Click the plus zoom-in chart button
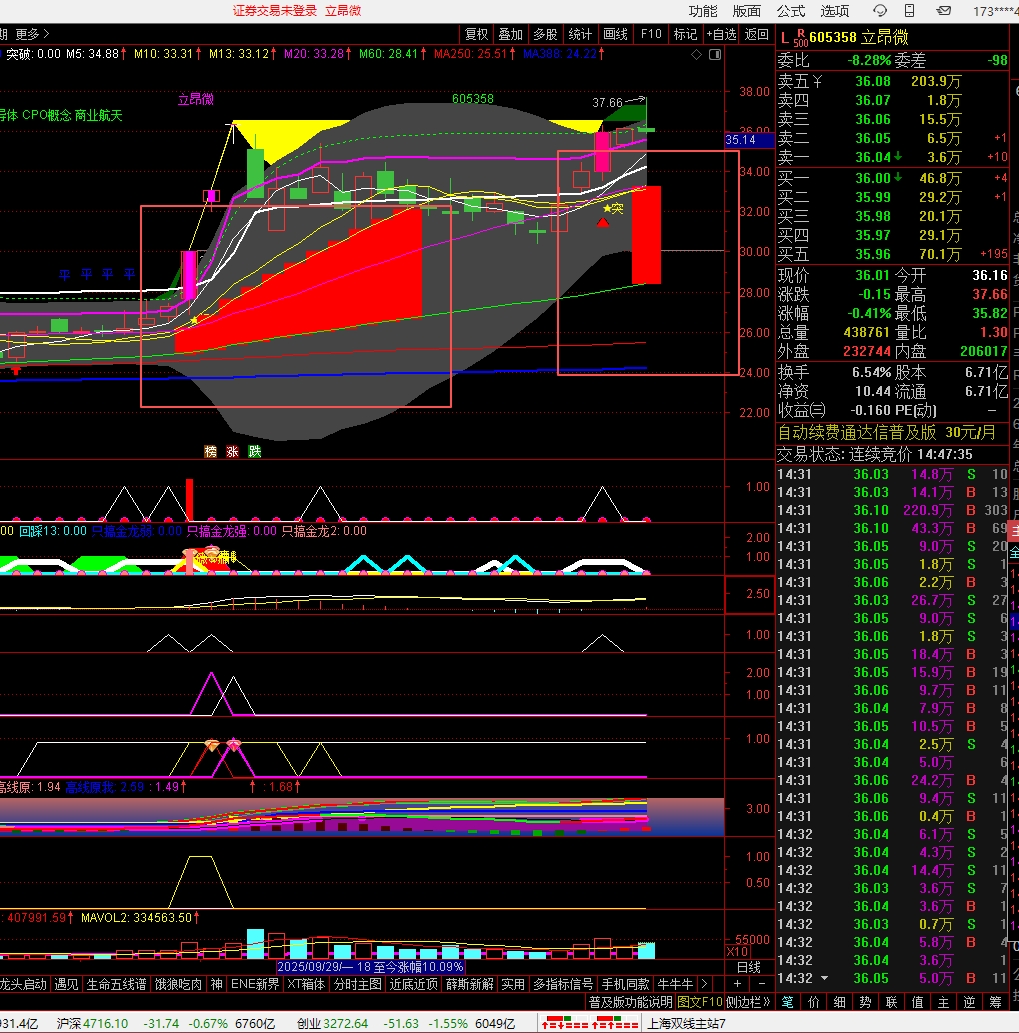The width and height of the screenshot is (1019, 1033). point(737,984)
